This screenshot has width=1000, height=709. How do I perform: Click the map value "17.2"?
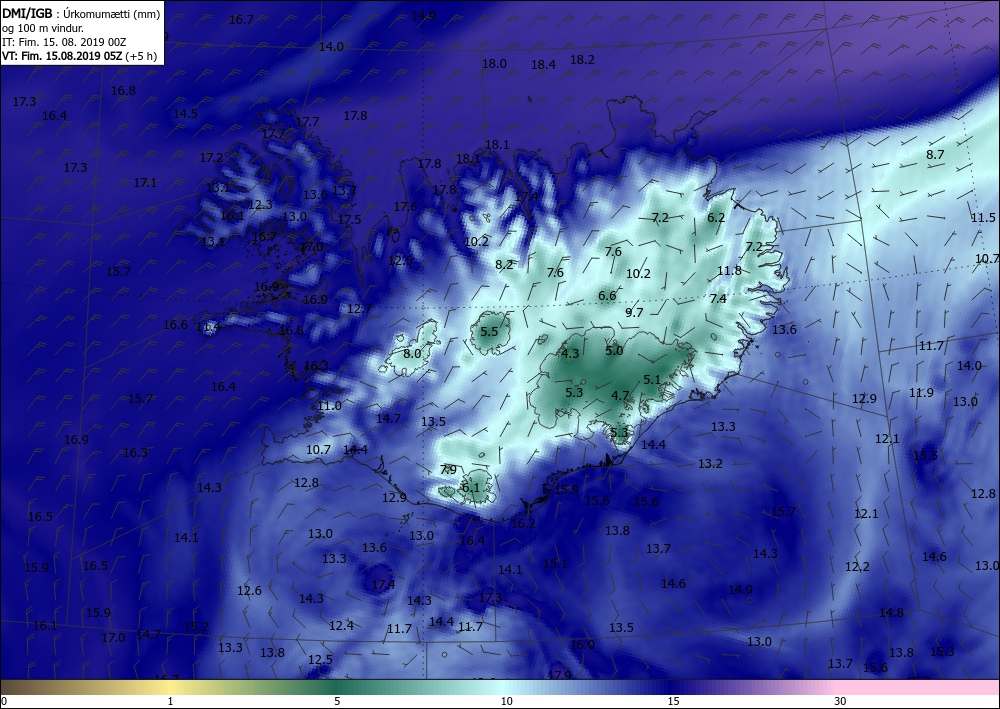211,157
